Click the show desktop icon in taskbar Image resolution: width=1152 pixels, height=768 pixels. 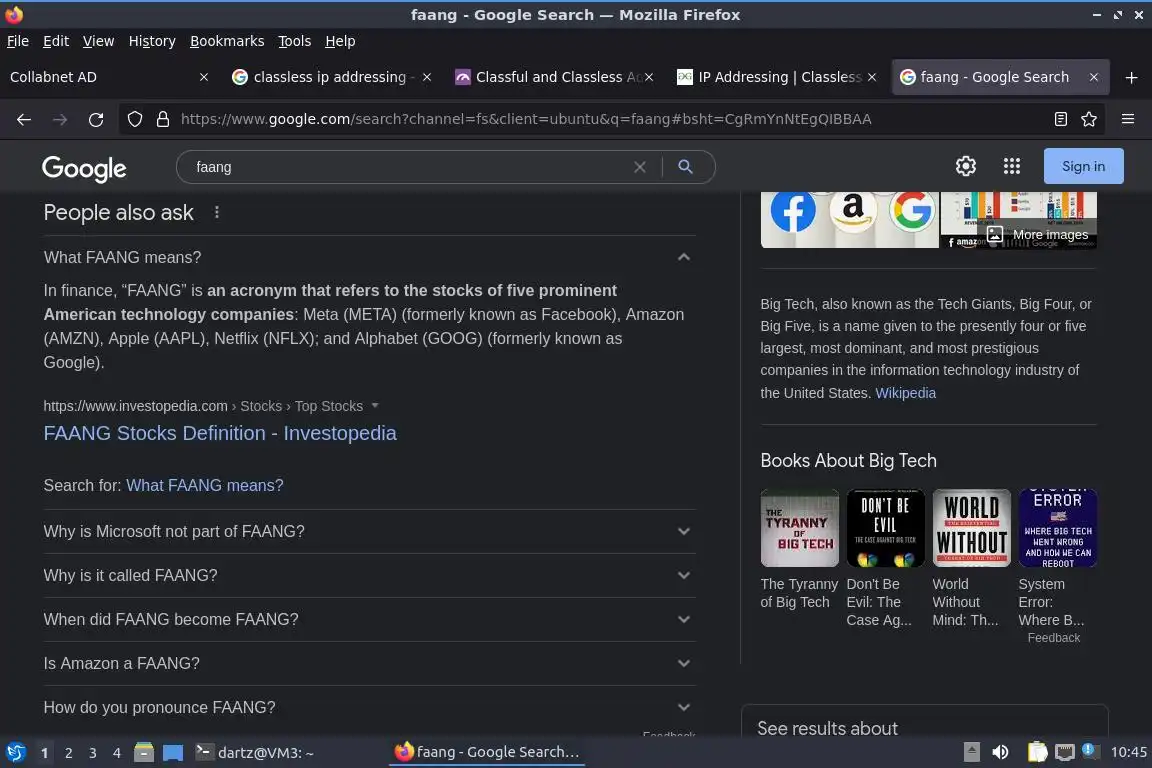(x=173, y=753)
